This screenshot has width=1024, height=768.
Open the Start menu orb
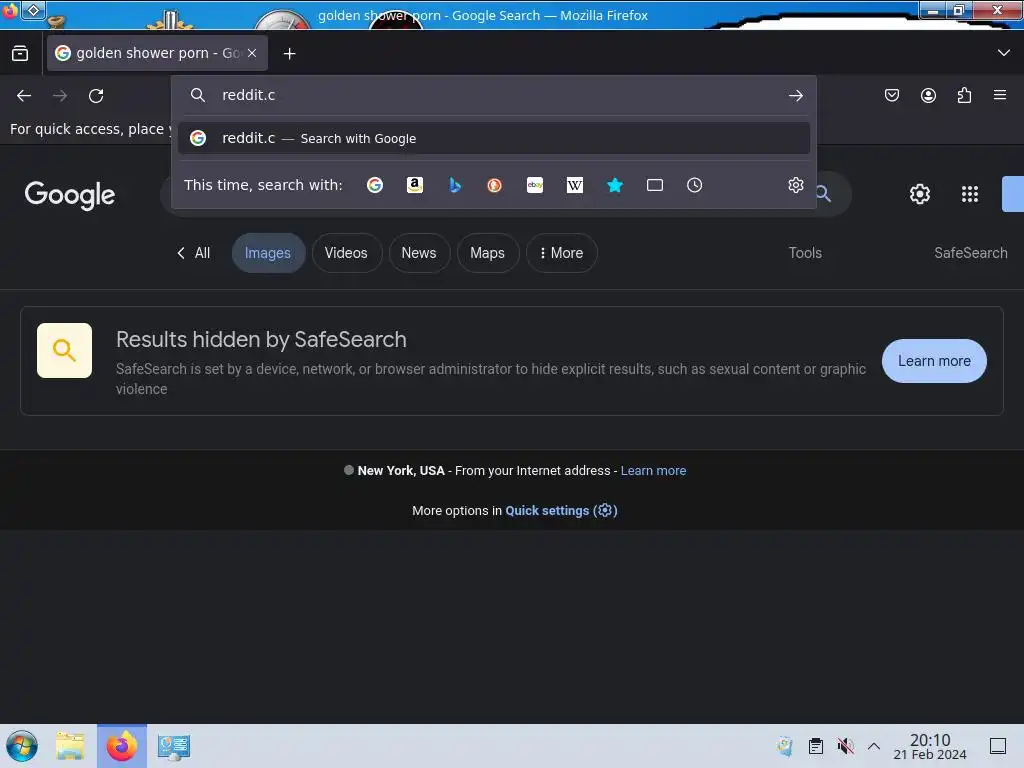click(22, 746)
